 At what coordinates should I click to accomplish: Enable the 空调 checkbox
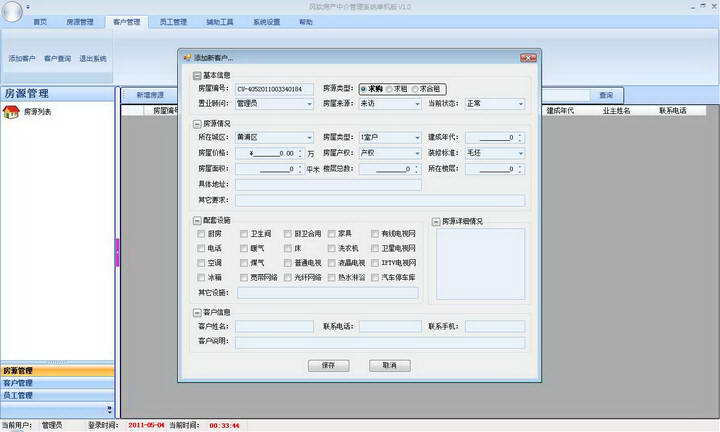coord(201,263)
